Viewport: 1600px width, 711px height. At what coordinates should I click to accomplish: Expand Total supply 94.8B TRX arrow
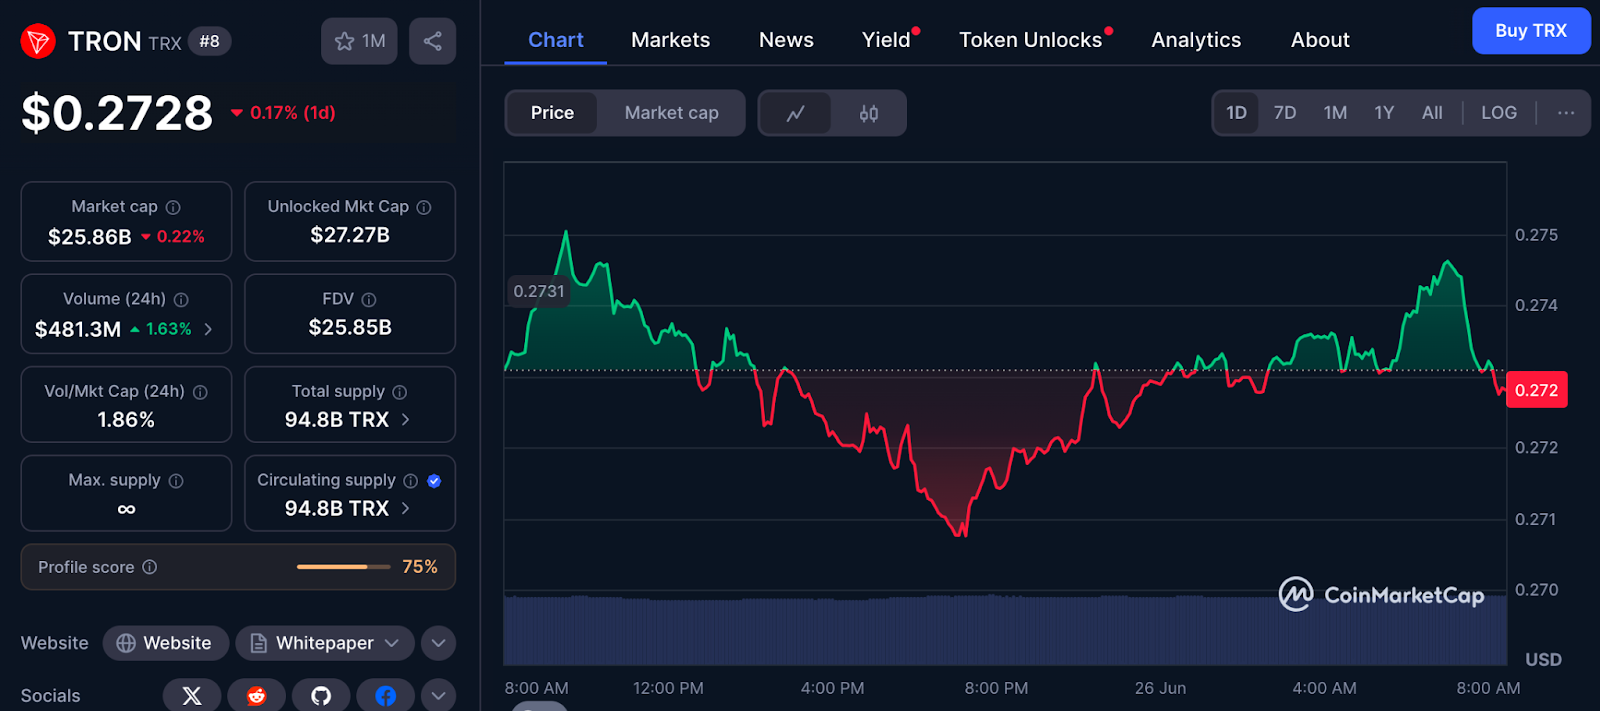(x=405, y=420)
